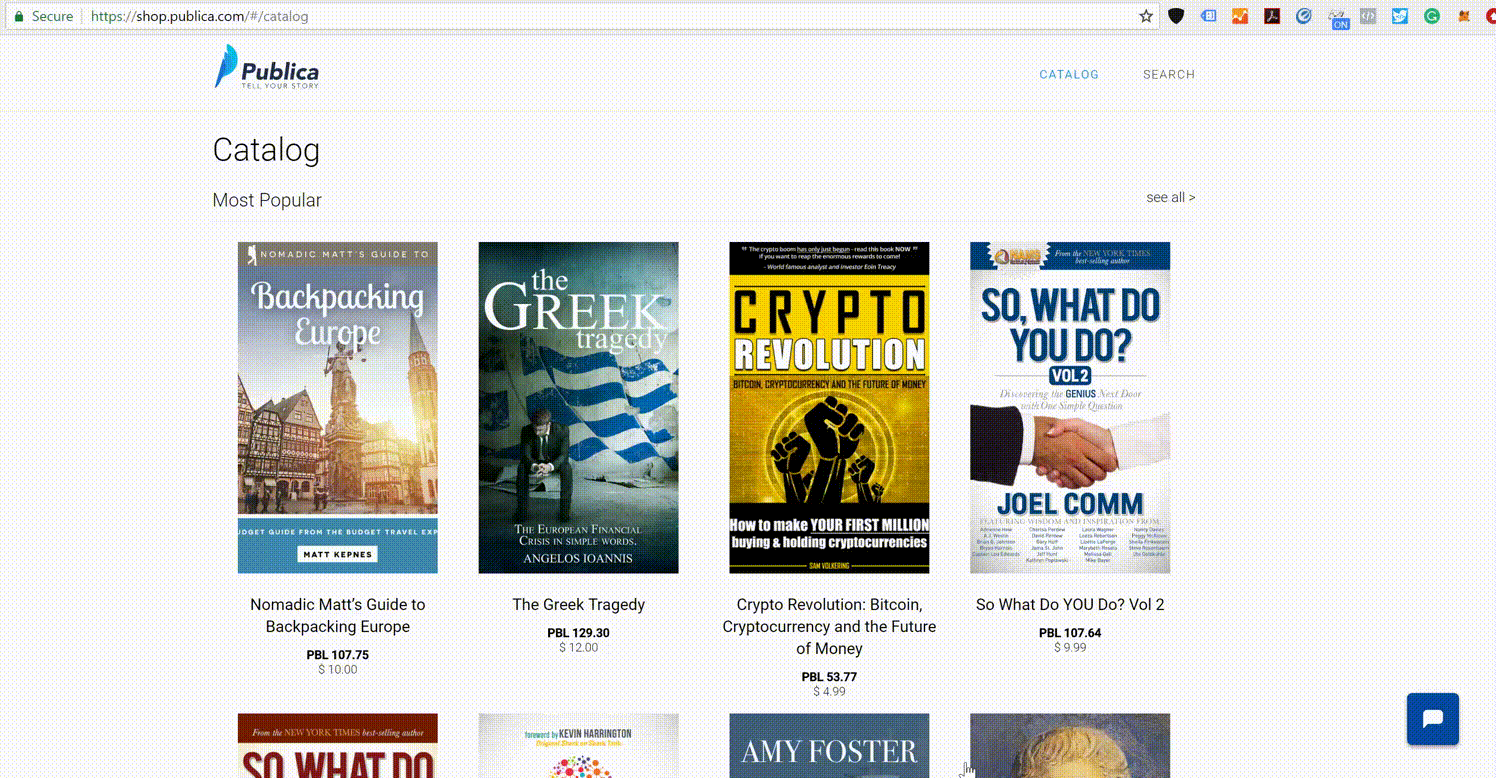Open the red 'So What Do' cover in second row
The height and width of the screenshot is (778, 1496).
338,745
